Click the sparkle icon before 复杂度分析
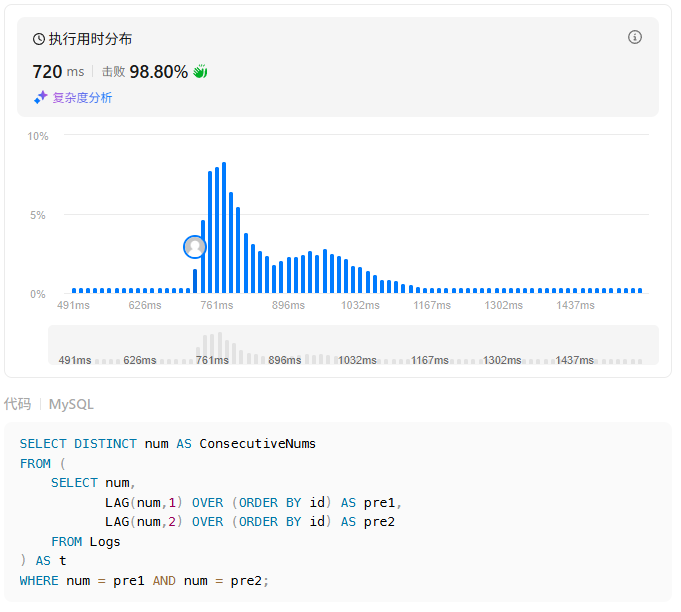Viewport: 681px width, 612px height. point(40,97)
